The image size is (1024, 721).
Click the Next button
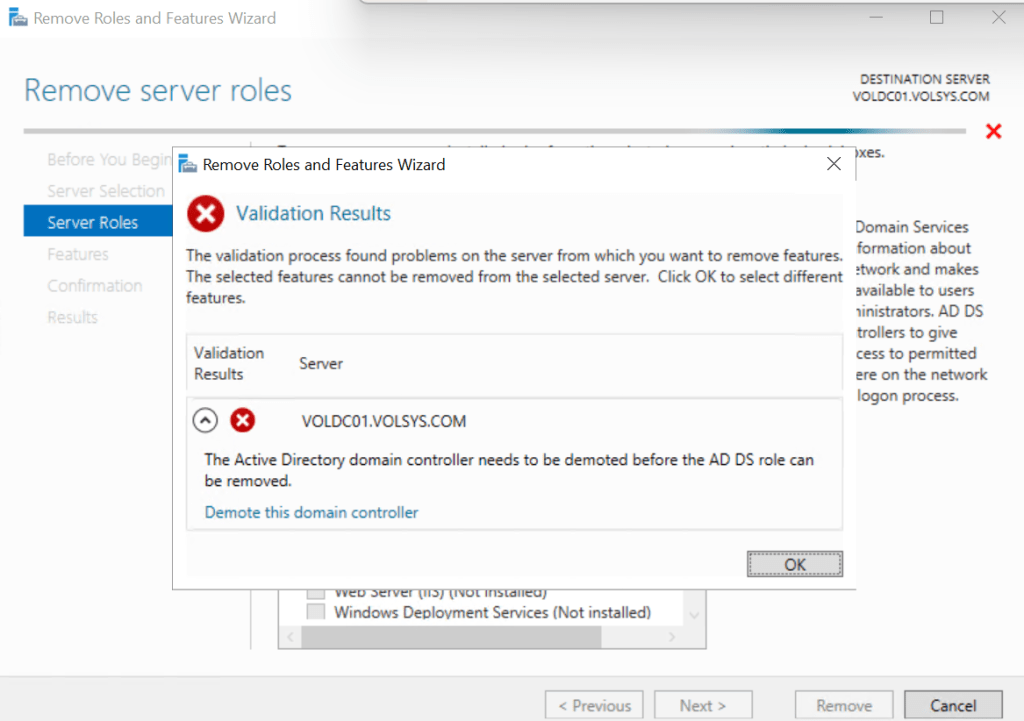pos(702,705)
